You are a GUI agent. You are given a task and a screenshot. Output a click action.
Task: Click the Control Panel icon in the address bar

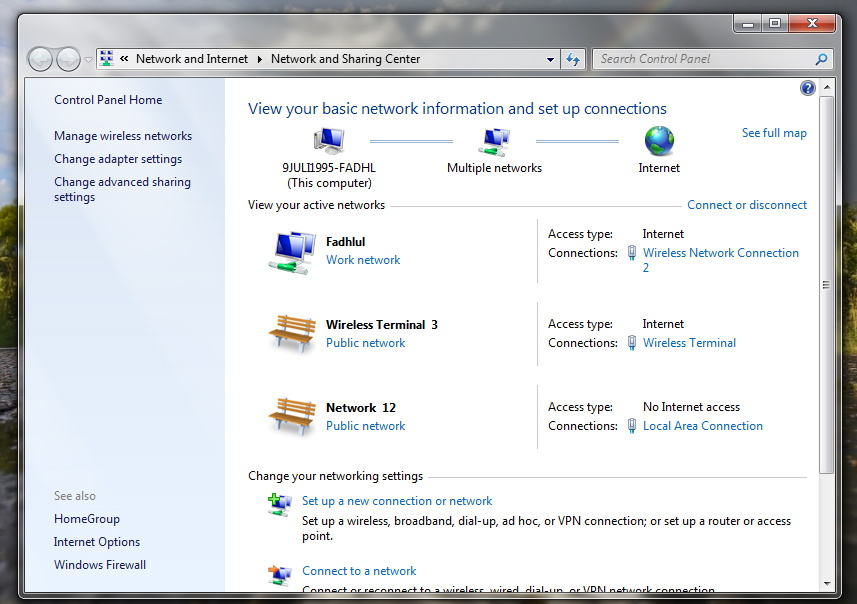[106, 58]
